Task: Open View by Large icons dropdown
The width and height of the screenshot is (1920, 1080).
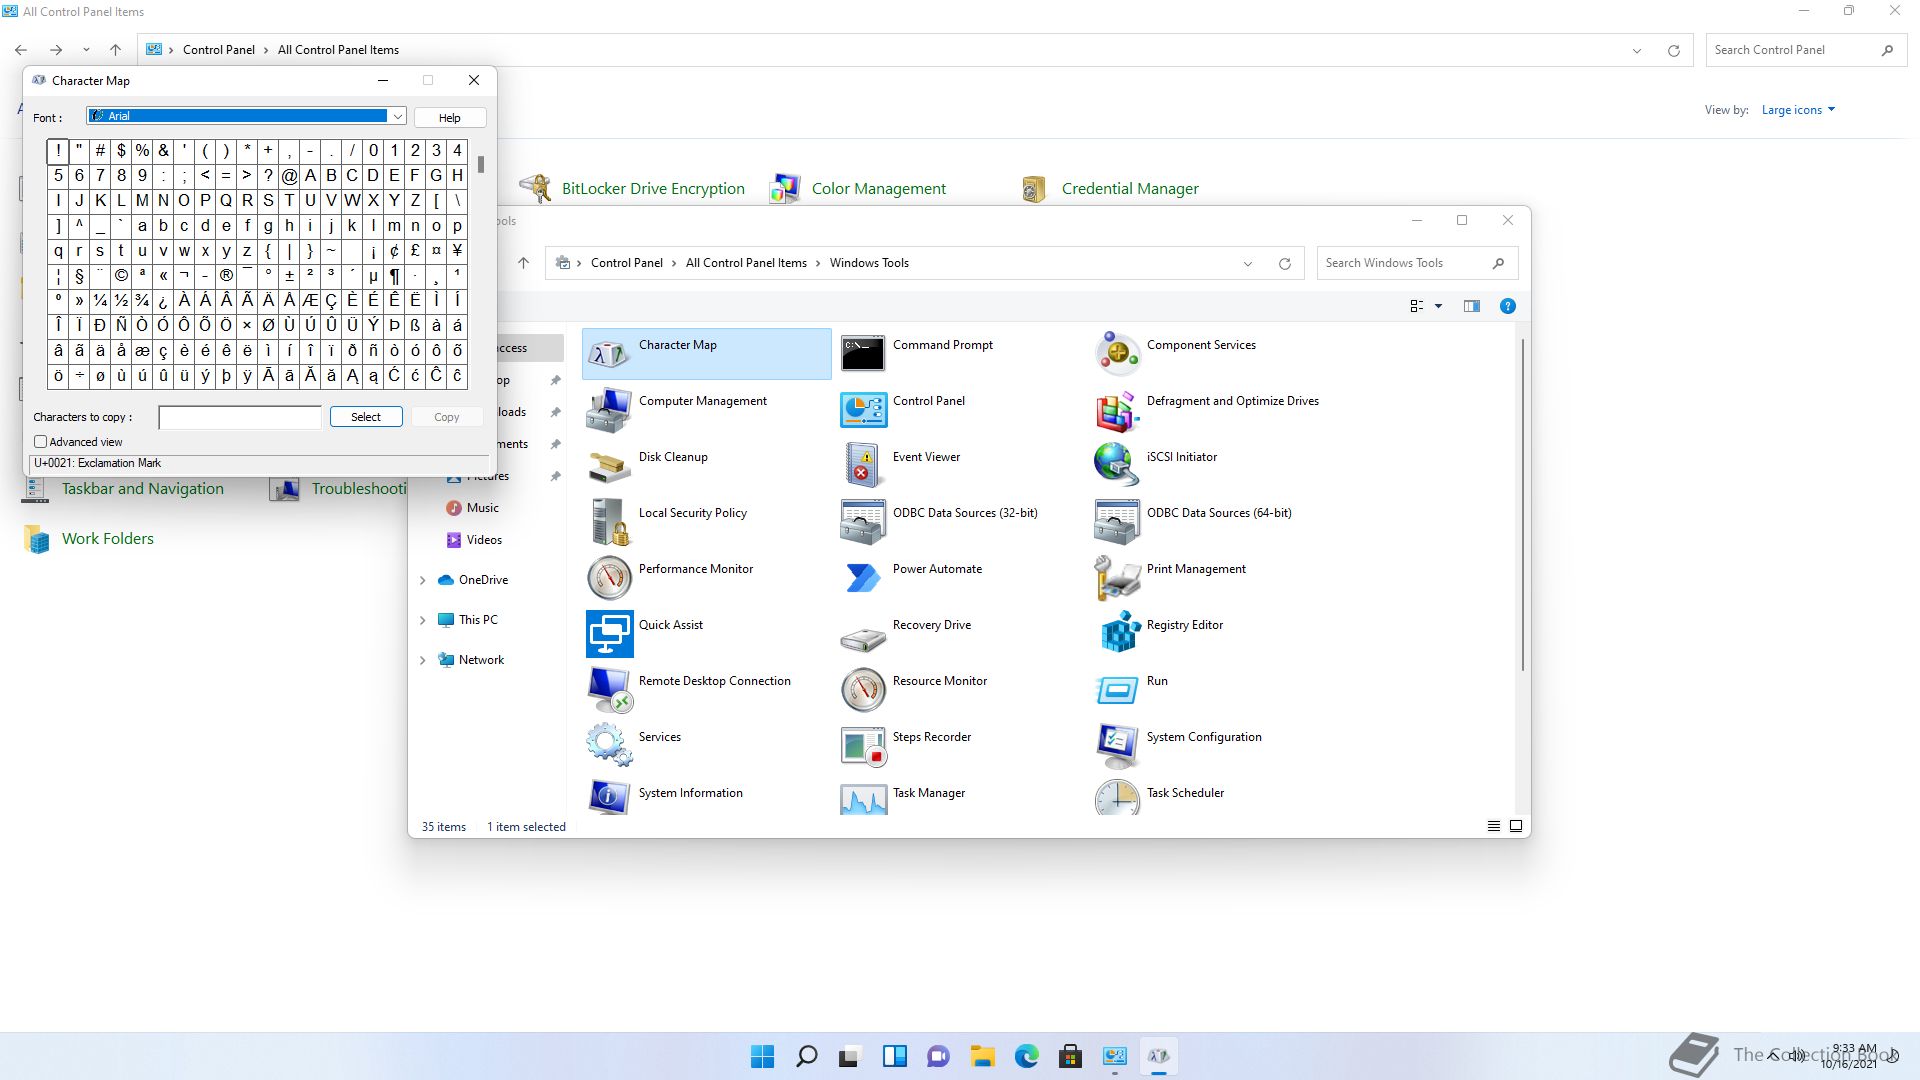Action: click(1798, 110)
